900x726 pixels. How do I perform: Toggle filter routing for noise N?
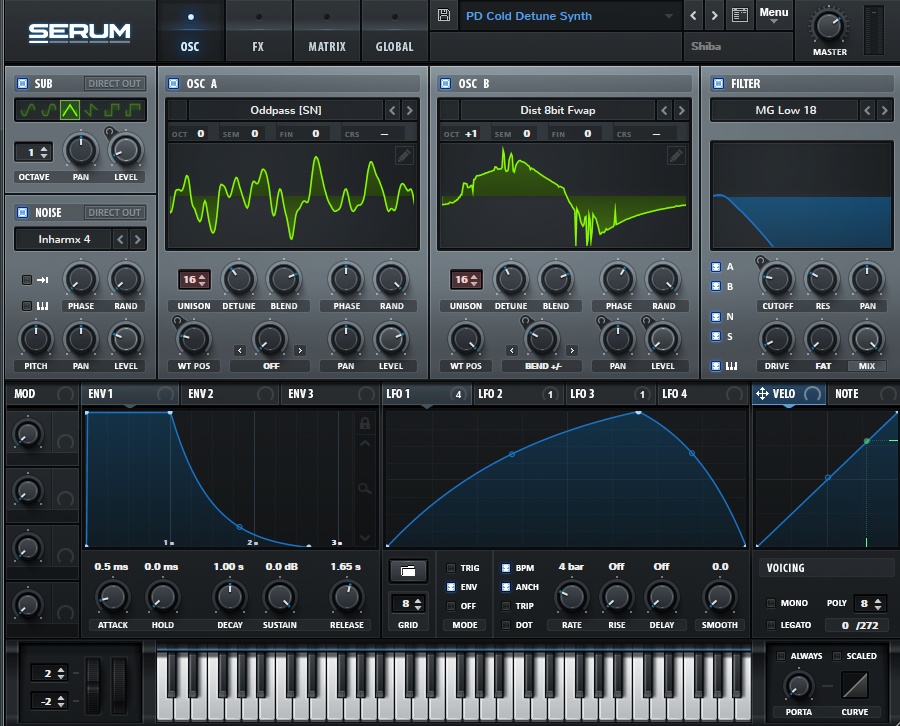[716, 317]
